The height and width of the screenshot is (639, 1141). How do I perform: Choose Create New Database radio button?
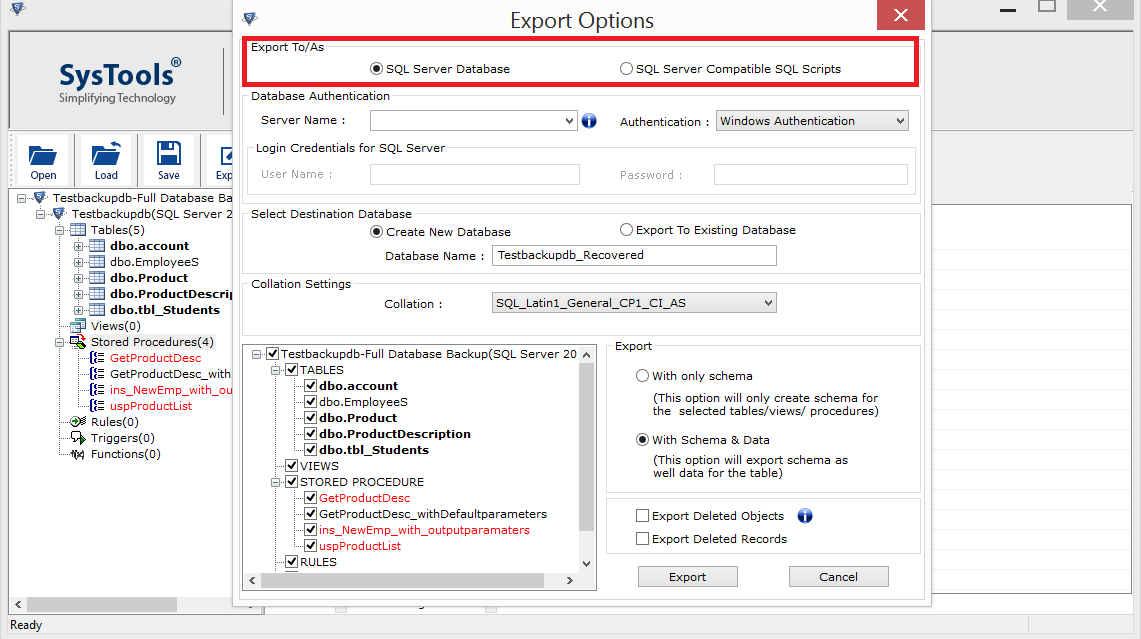(x=376, y=232)
